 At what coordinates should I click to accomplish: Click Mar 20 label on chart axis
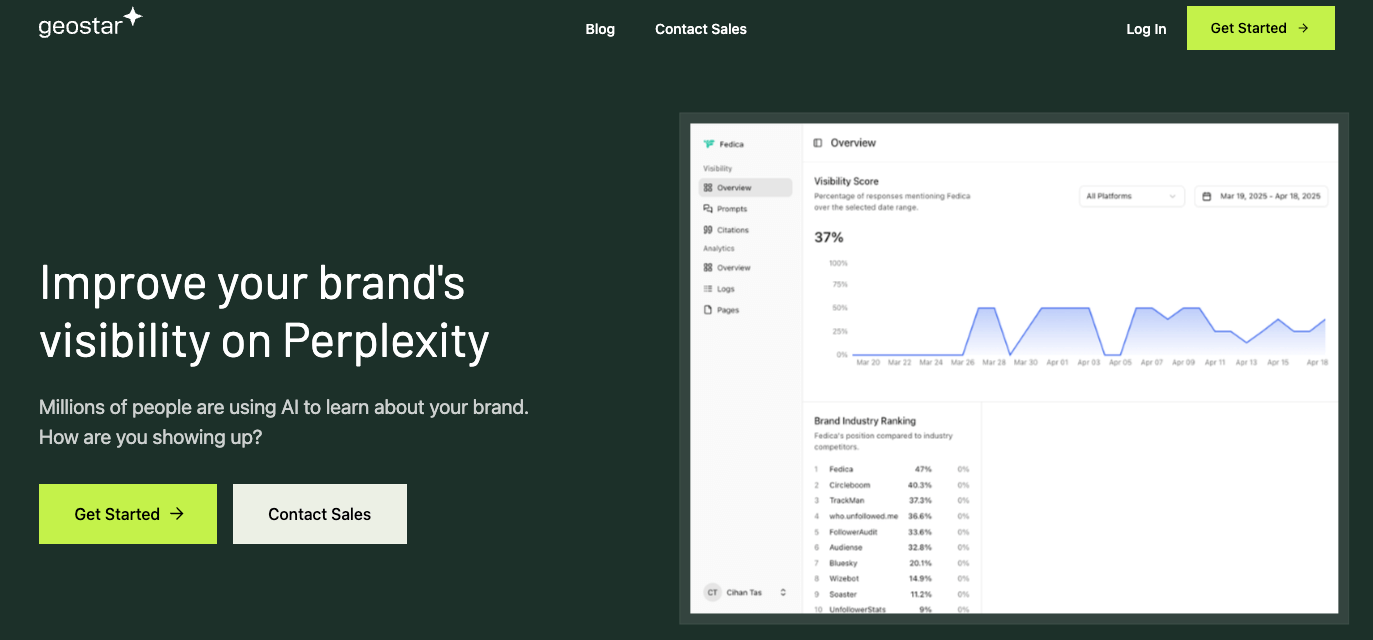[x=868, y=362]
